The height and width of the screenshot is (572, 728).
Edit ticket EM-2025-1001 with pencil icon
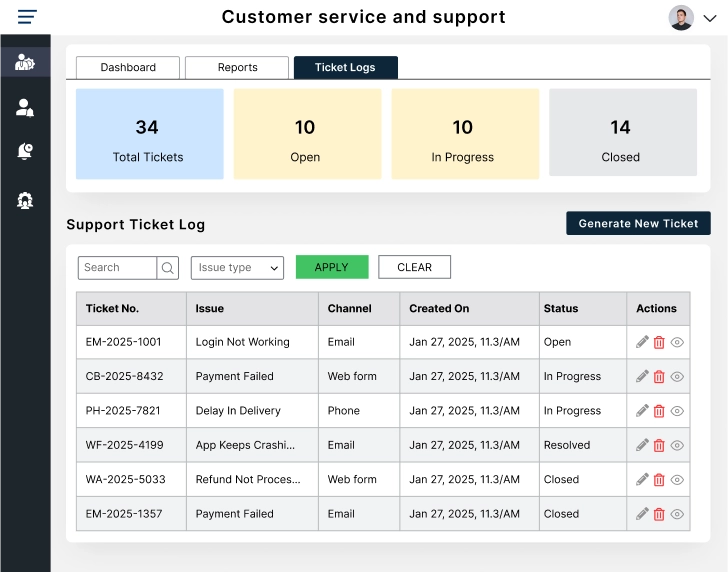pos(642,342)
